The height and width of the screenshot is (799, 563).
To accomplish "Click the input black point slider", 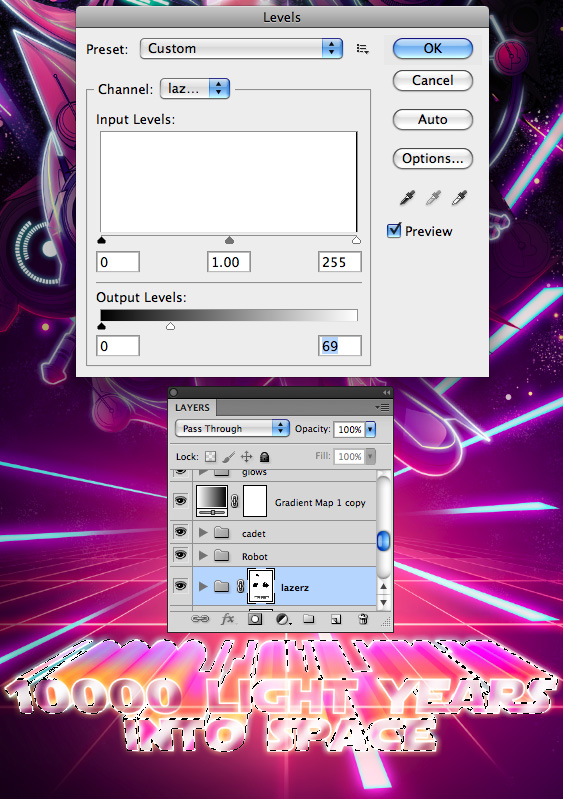I will [101, 240].
